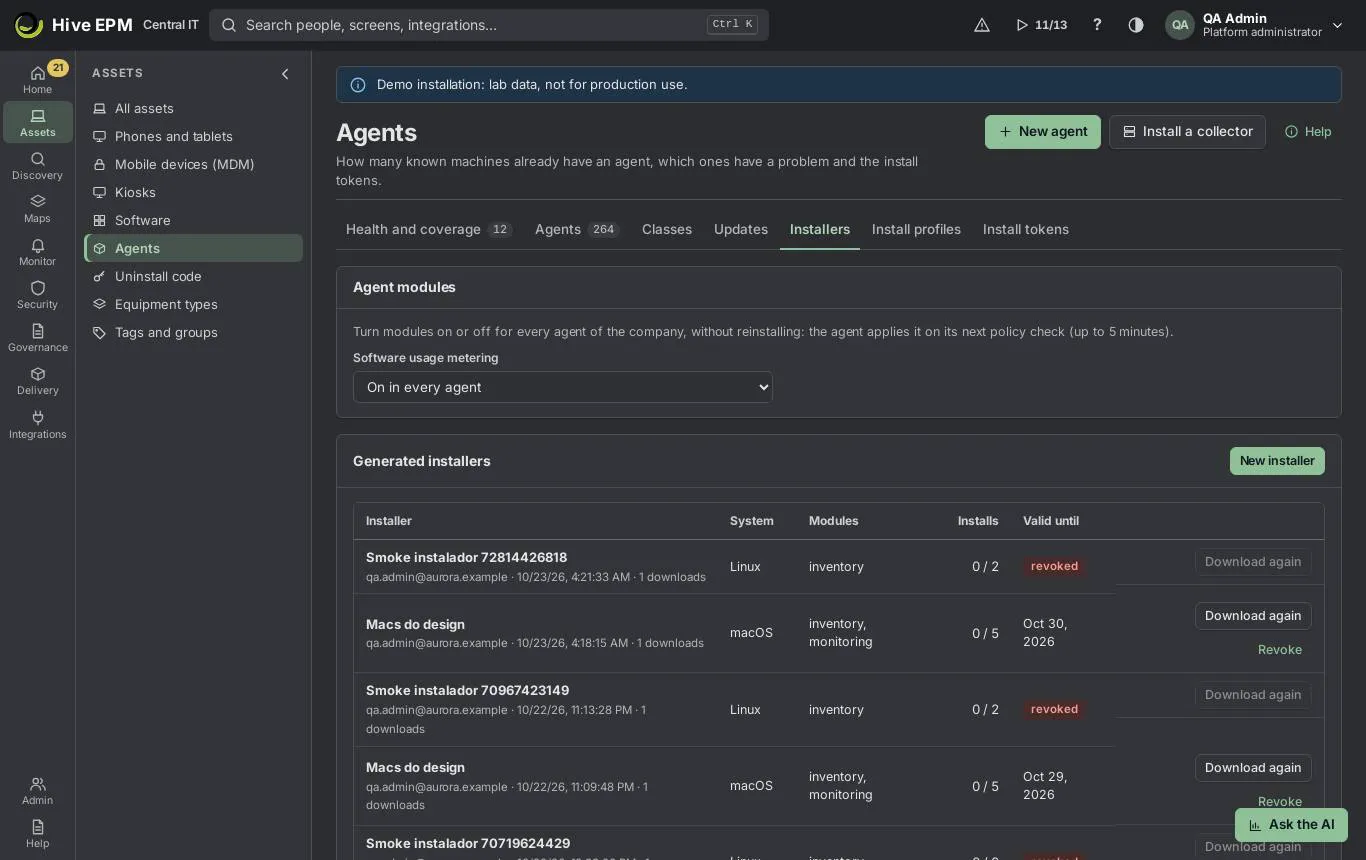Search people, screens, integrations field
Screen dimensions: 1366x860
coord(489,25)
